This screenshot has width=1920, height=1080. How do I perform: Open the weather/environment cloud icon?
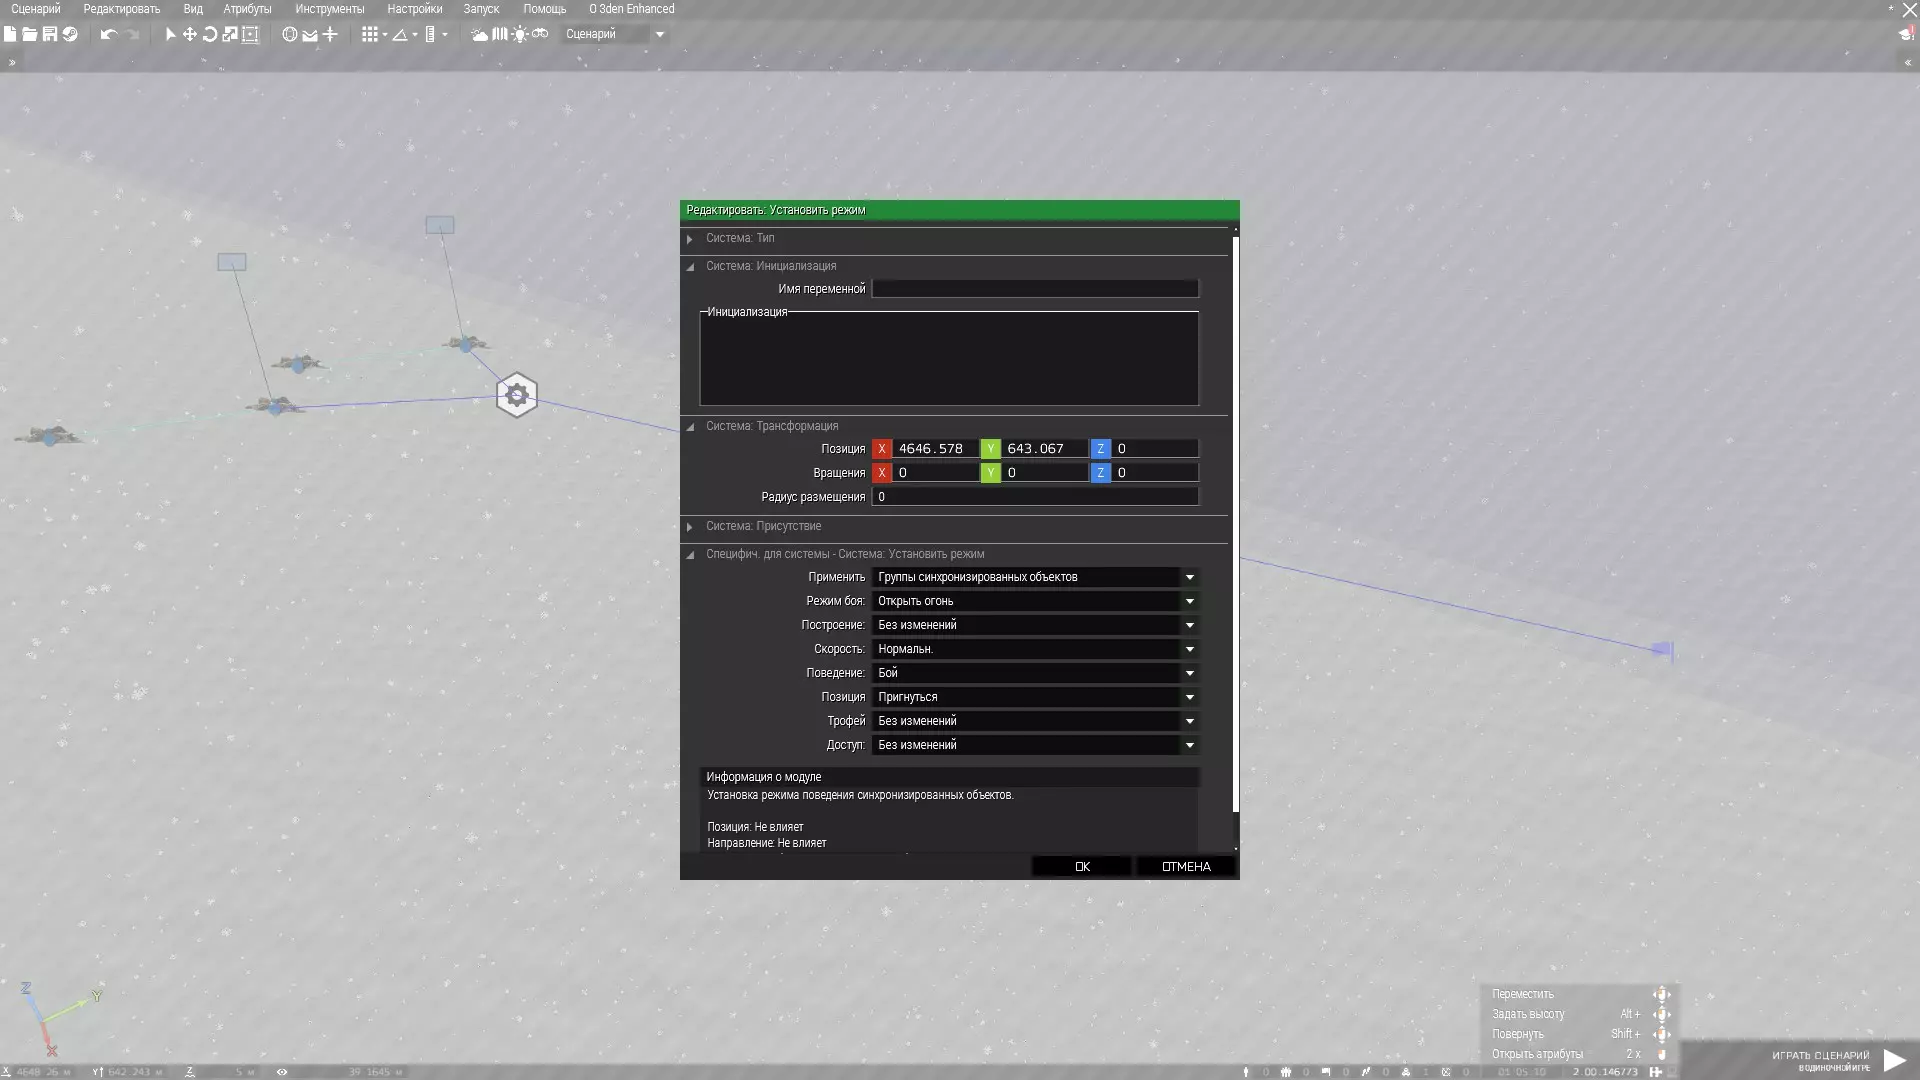point(479,34)
